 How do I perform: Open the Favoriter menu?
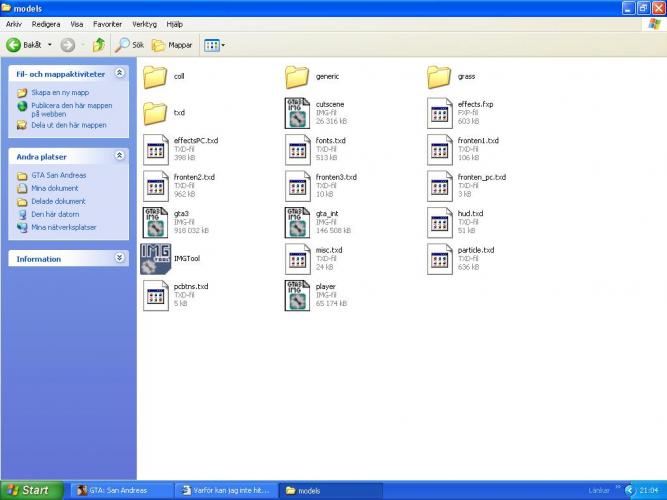[x=107, y=23]
